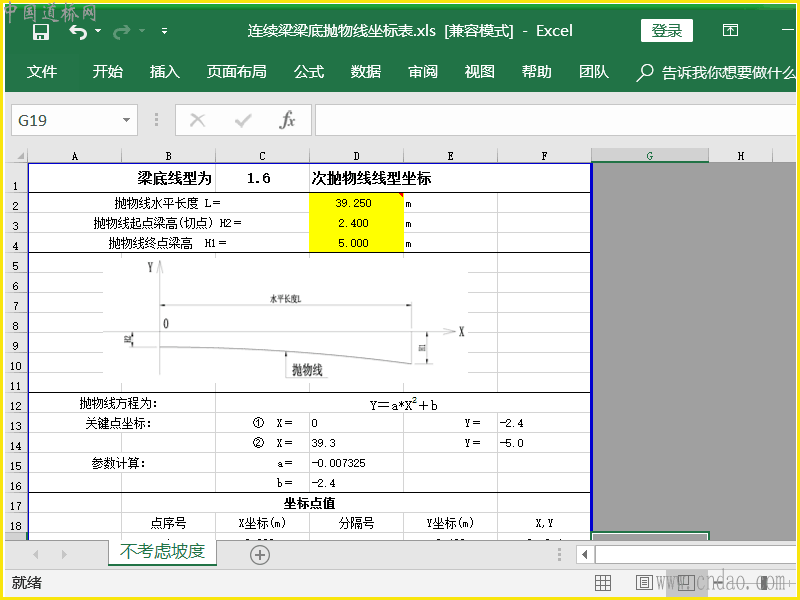Click the cell with -0.007325
This screenshot has height=600, width=800.
(356, 463)
